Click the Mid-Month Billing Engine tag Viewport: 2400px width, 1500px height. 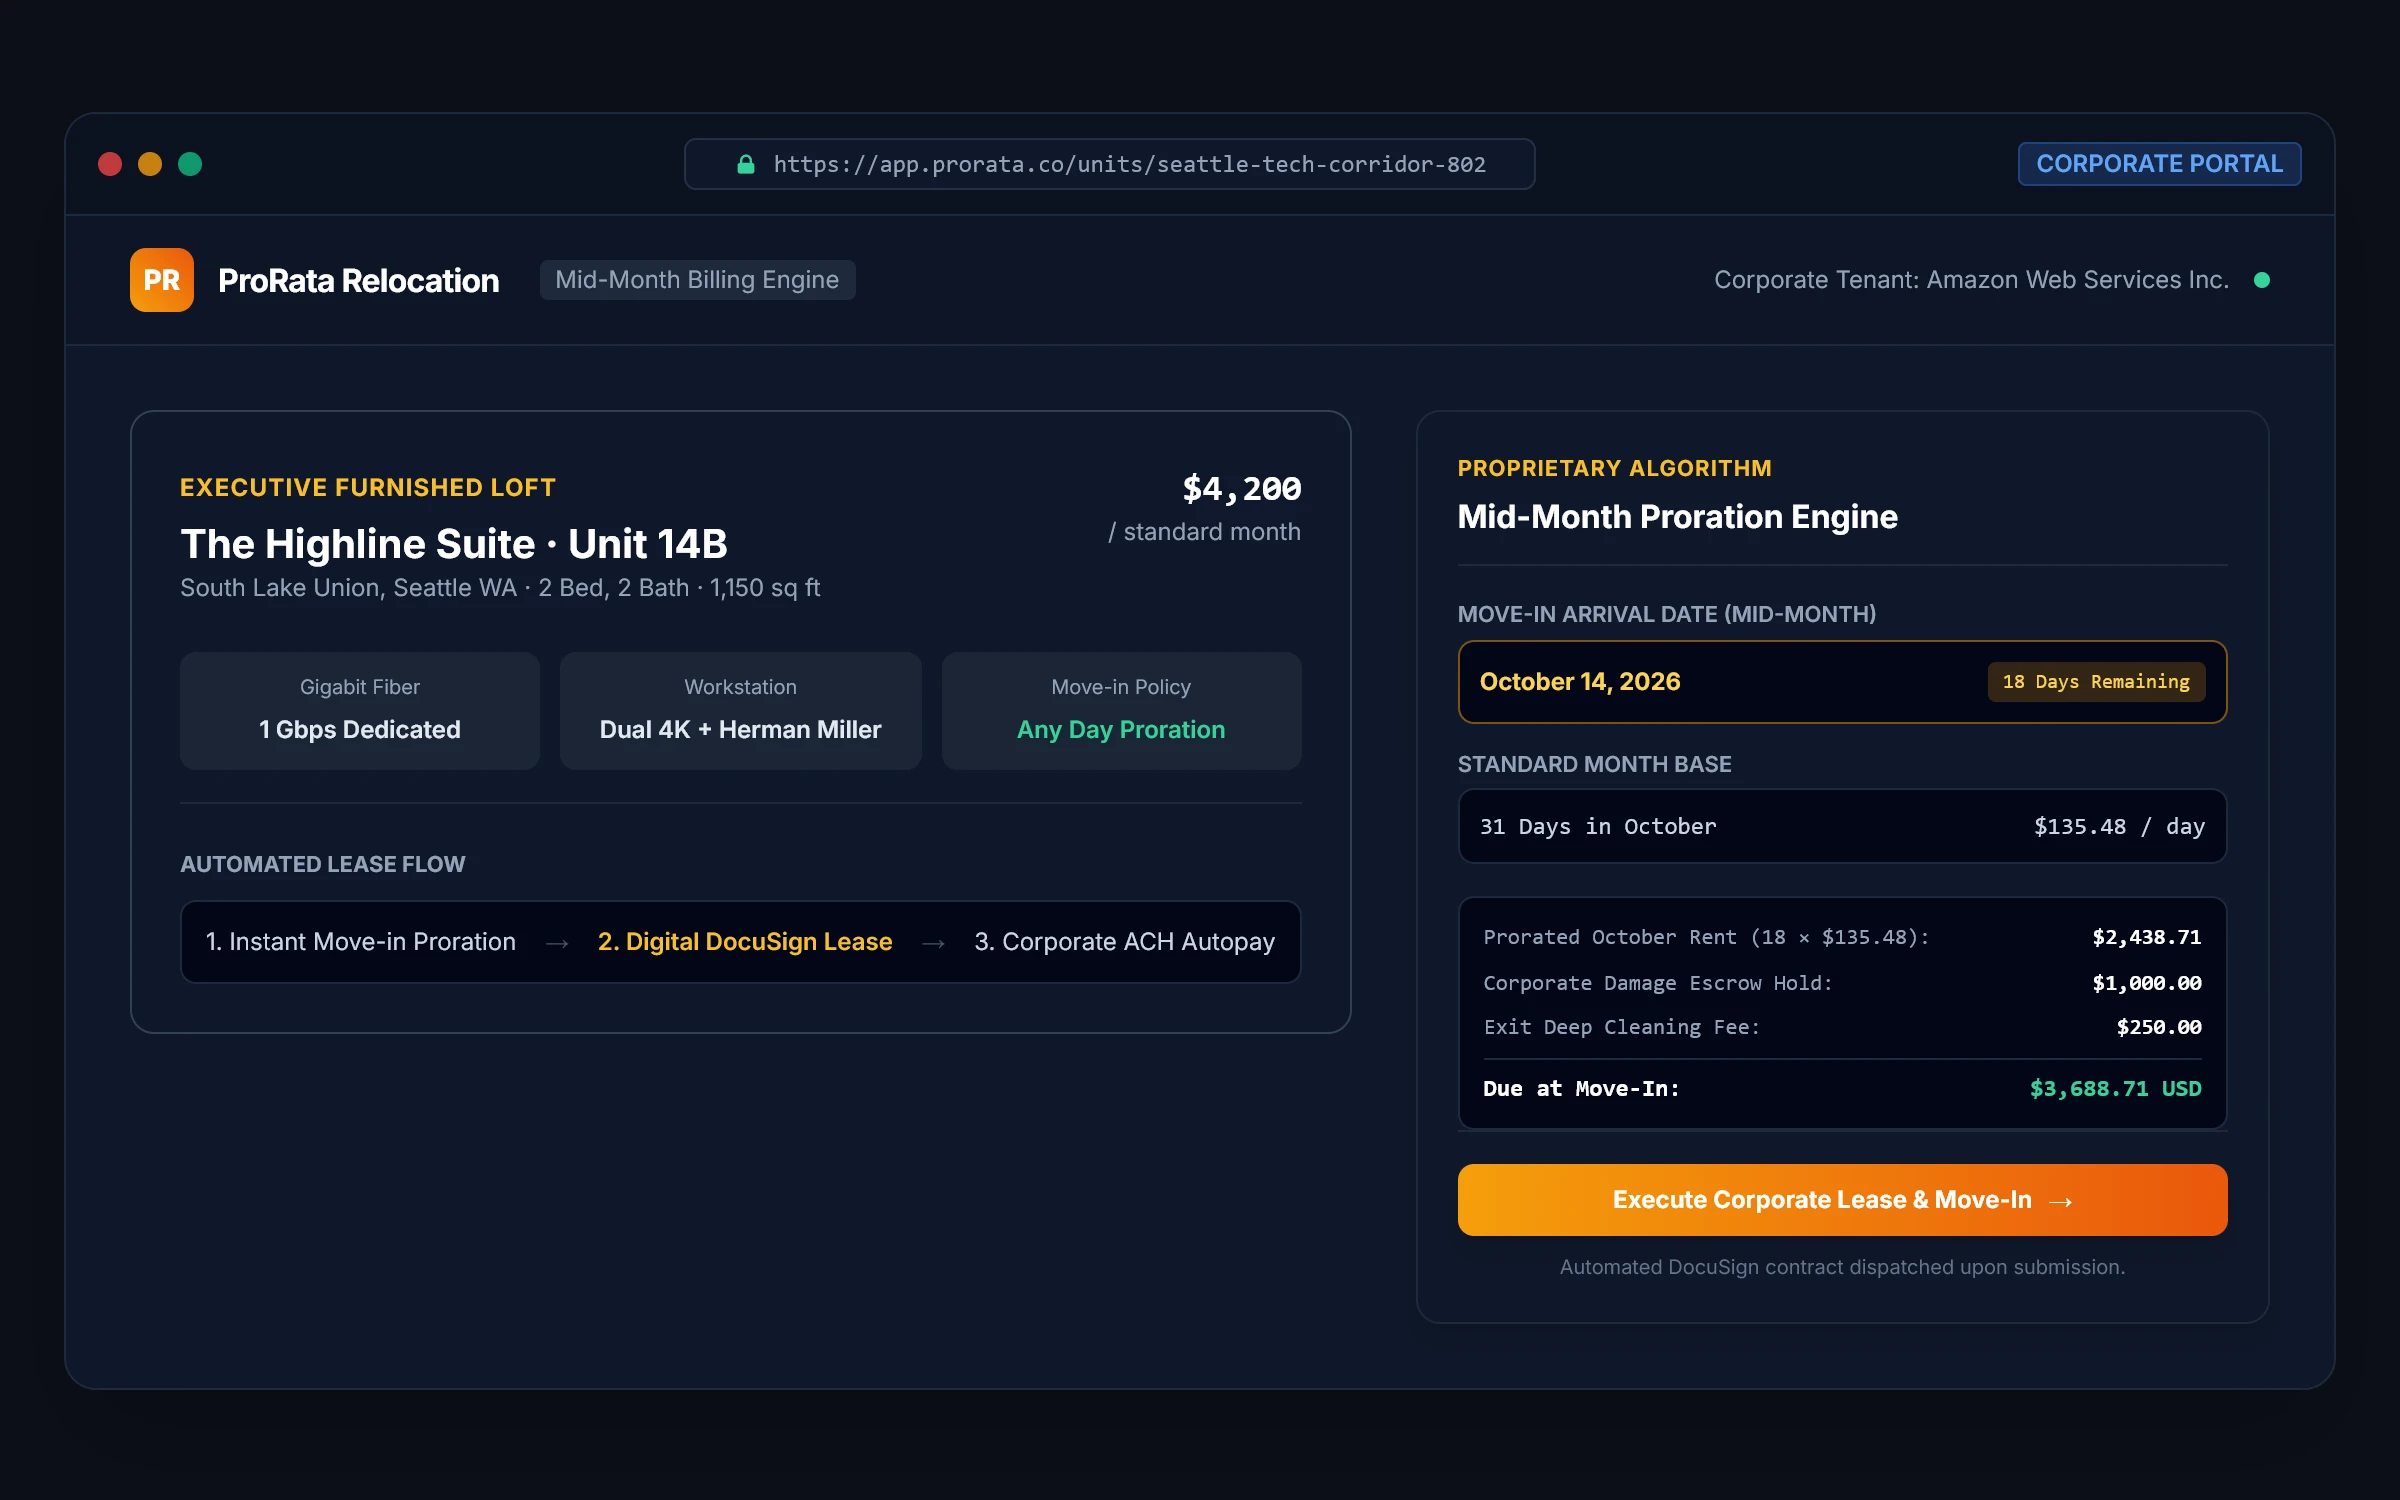pyautogui.click(x=697, y=280)
